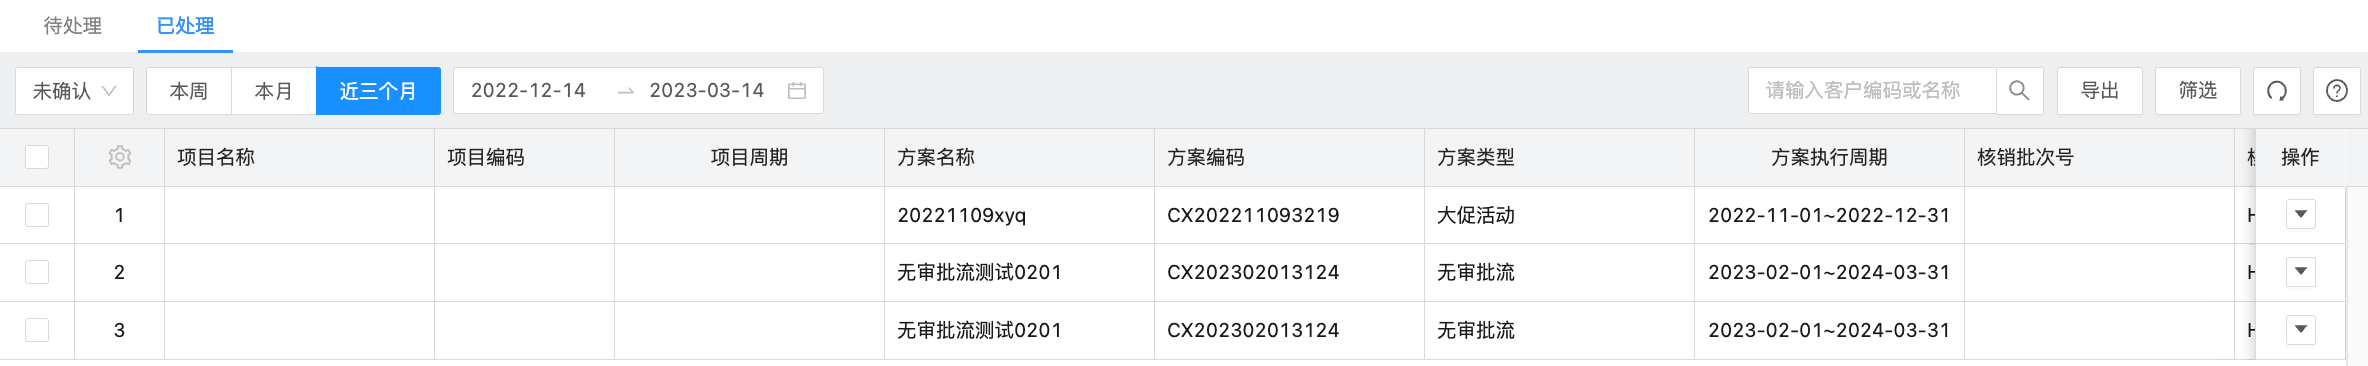Tick the select-all header checkbox

[37, 157]
